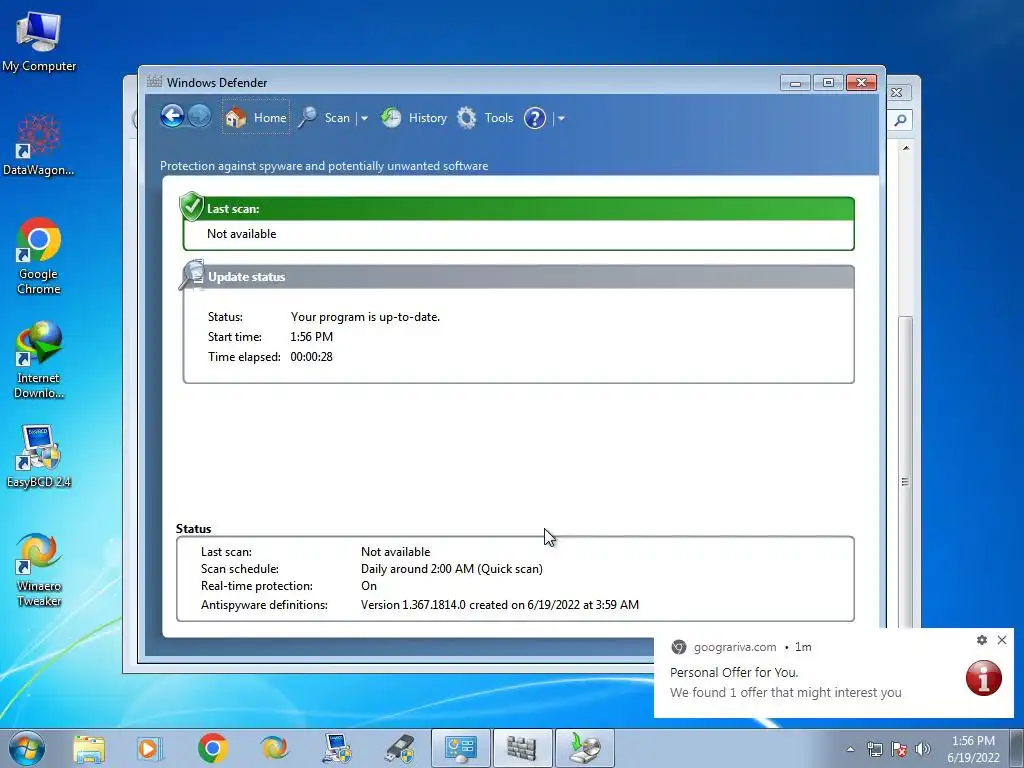Screen dimensions: 1024x768
Task: Click the installer disc taskbar button
Action: pos(584,748)
